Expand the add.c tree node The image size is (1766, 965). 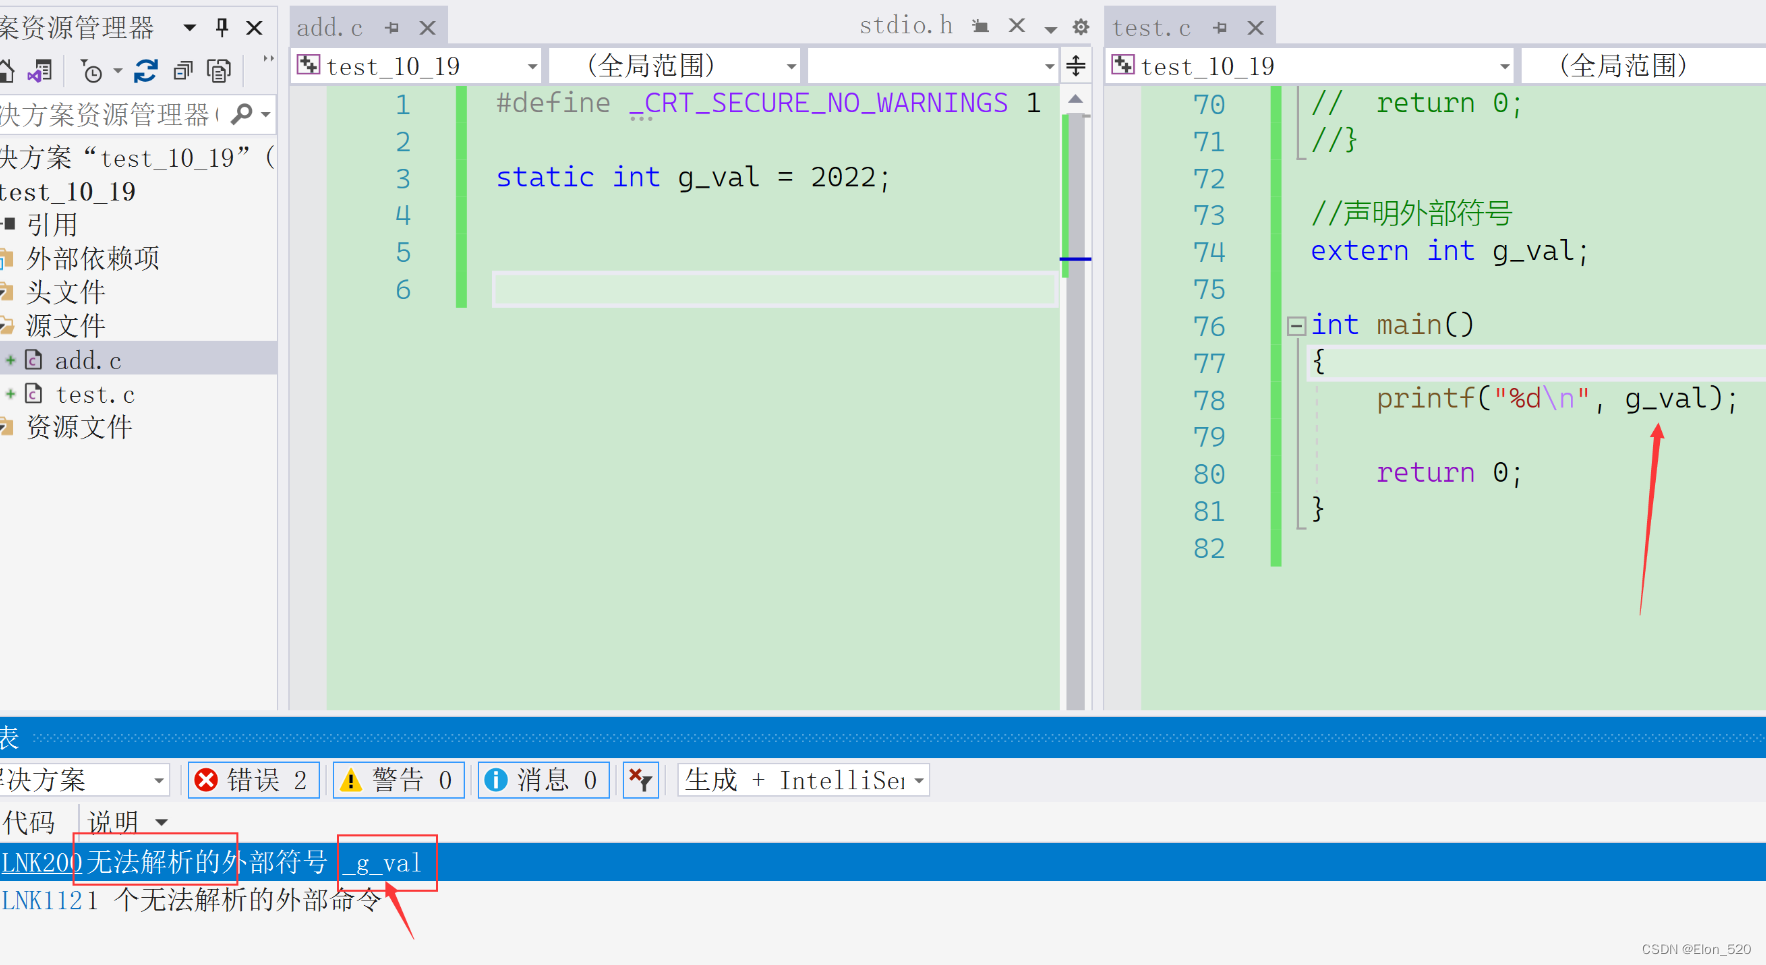[x=10, y=360]
